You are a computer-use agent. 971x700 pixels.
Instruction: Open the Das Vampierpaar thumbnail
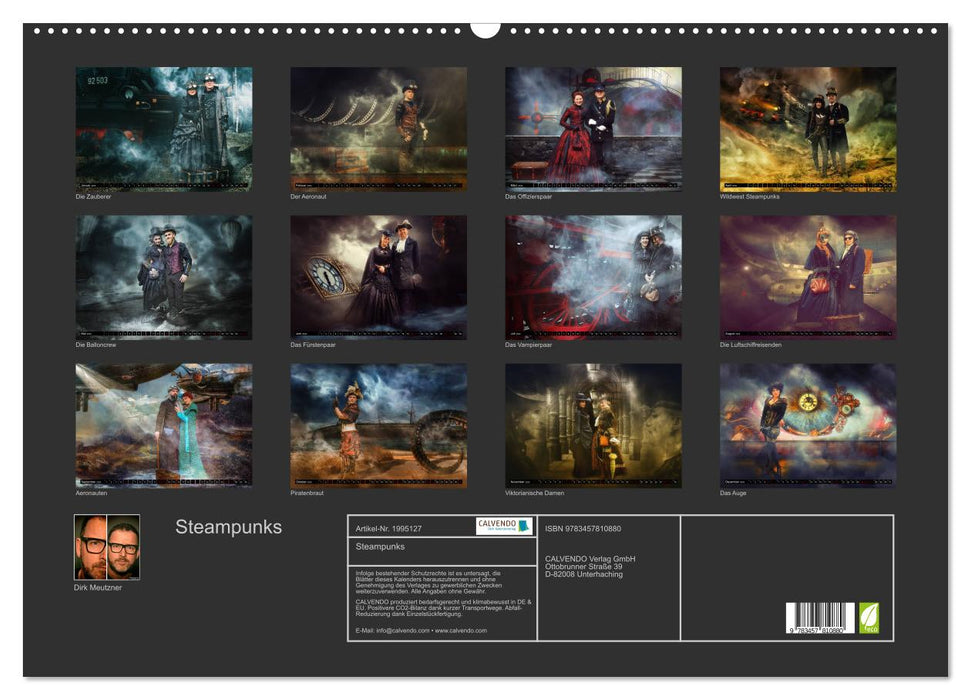(x=593, y=277)
